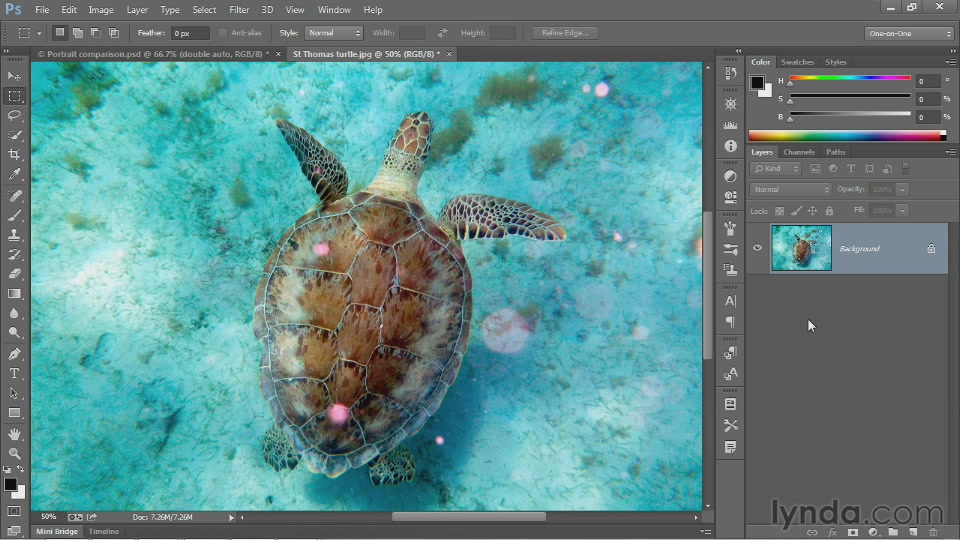Toggle Lock all padlock icon
This screenshot has height=540, width=960.
tap(829, 211)
